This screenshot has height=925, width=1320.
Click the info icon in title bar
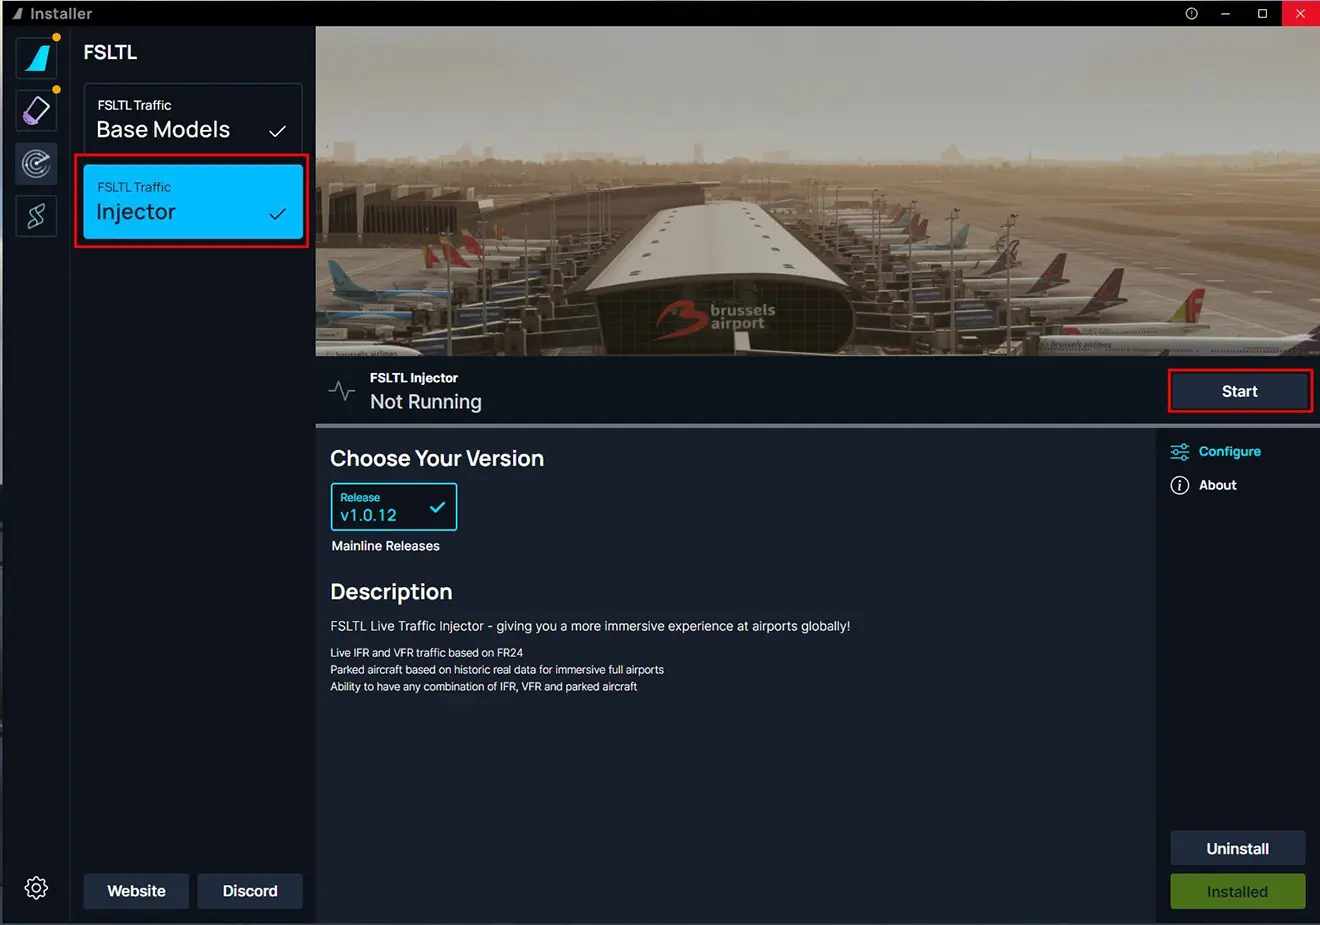click(x=1191, y=13)
